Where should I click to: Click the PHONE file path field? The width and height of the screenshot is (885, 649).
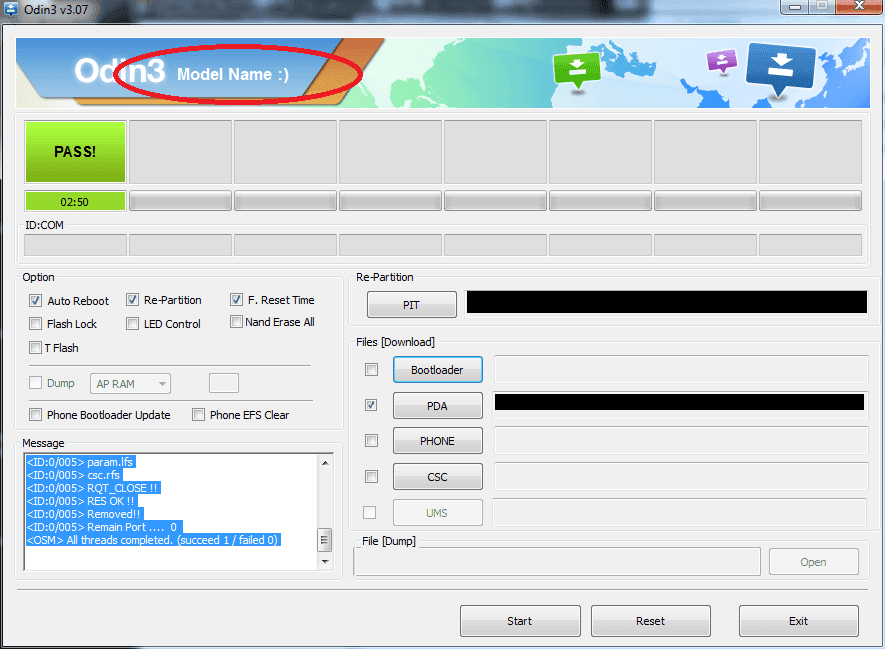[681, 440]
